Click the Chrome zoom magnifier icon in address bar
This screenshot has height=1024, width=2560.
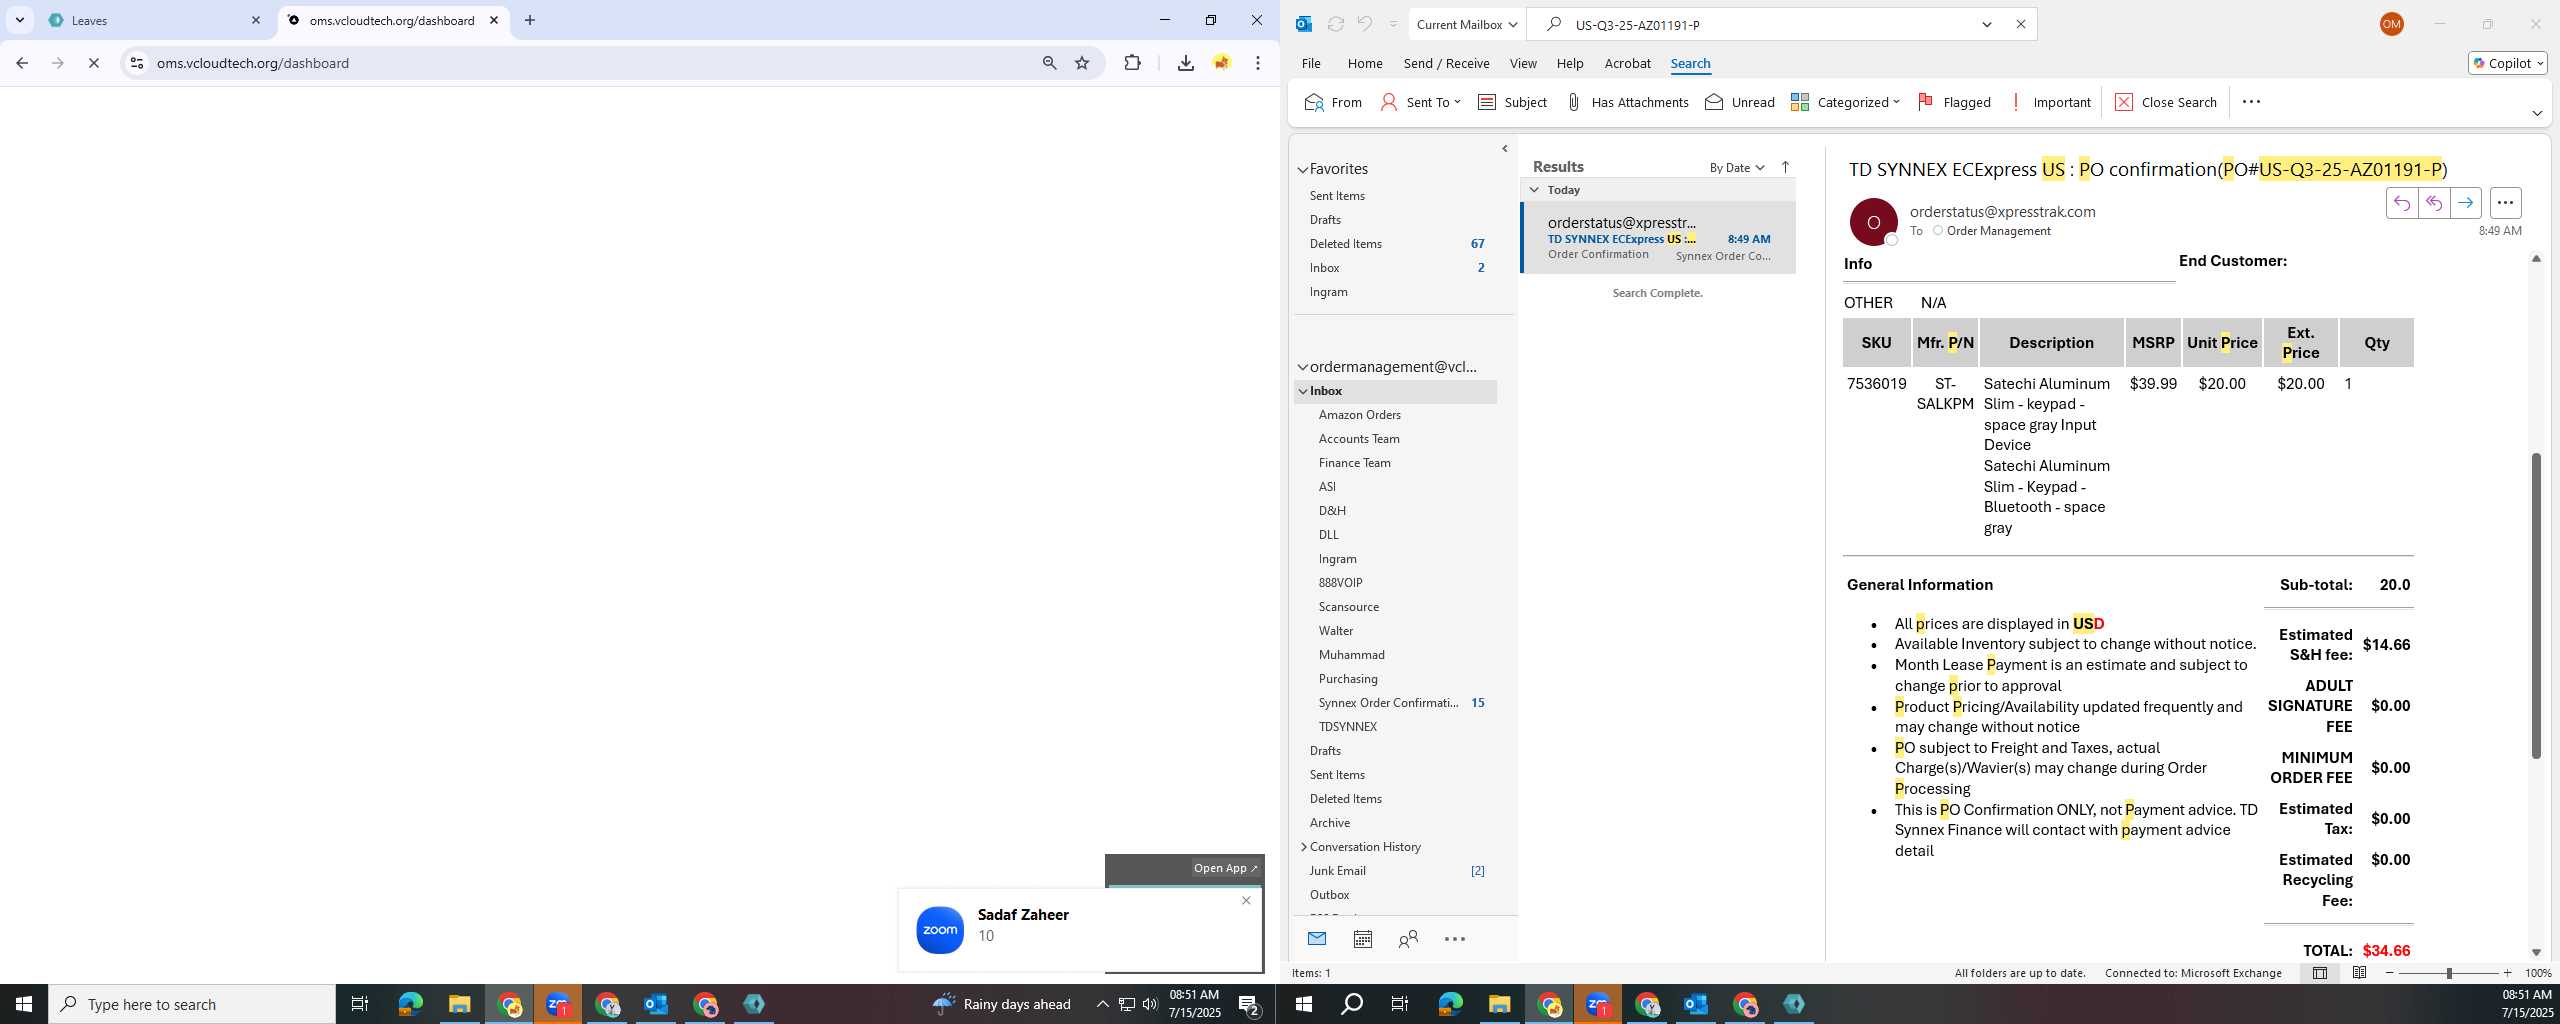[x=1049, y=63]
